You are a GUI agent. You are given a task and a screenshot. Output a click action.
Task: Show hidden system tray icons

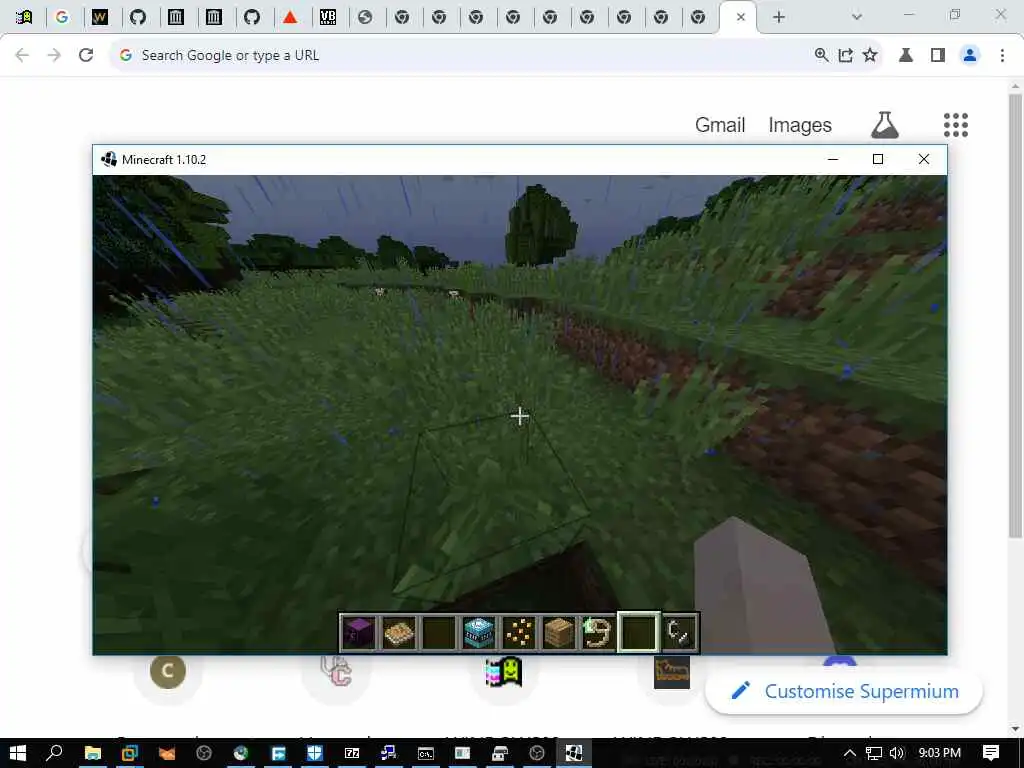[850, 753]
